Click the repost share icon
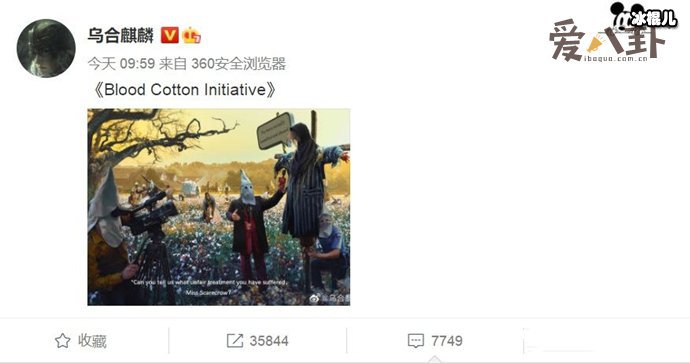Viewport: 690px width, 363px height. [235, 341]
